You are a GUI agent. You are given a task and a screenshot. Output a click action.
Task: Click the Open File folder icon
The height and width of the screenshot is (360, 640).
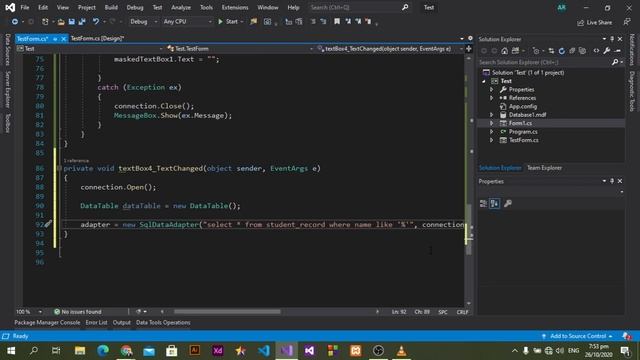[x=61, y=22]
